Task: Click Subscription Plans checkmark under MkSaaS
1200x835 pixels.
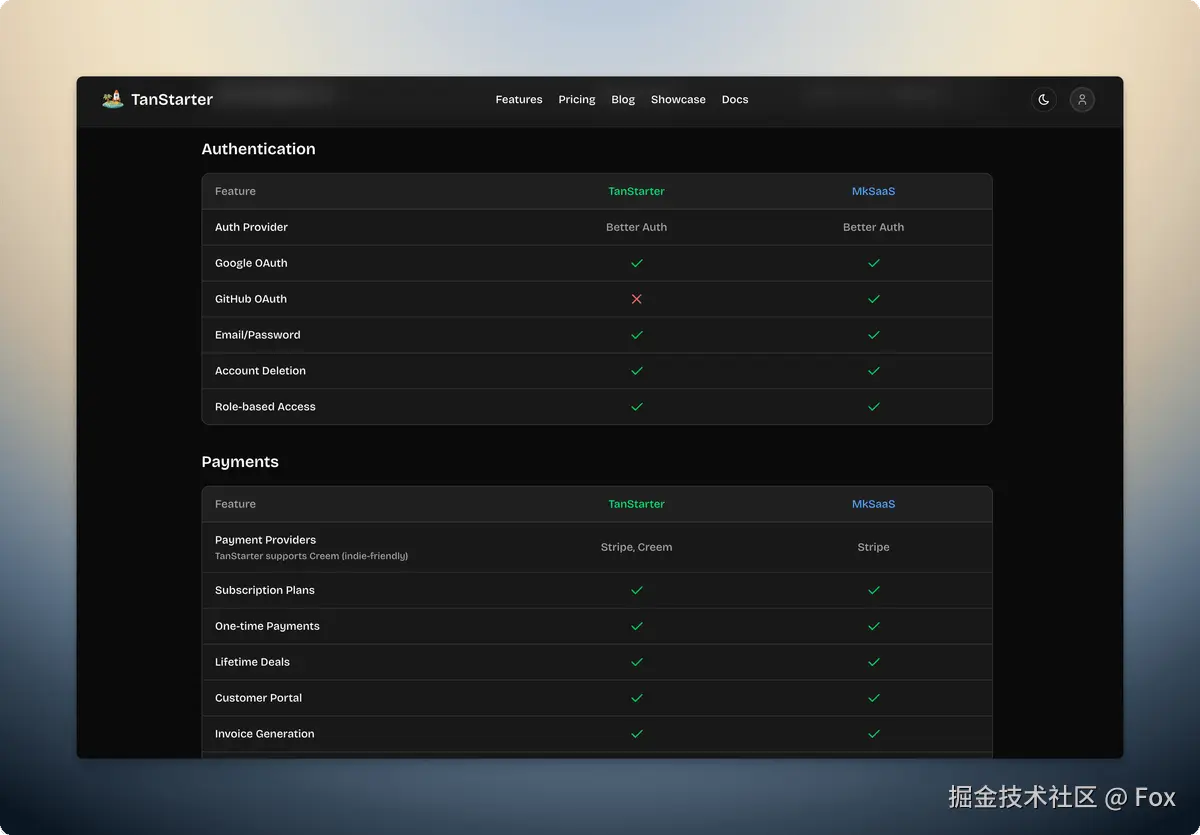Action: pyautogui.click(x=874, y=590)
